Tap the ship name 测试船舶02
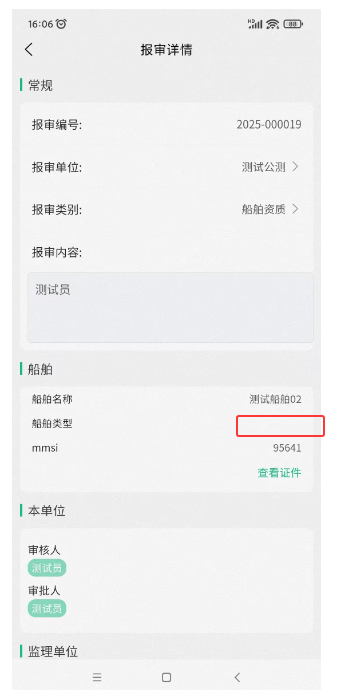Viewport: 364px width, 690px height. pos(276,400)
